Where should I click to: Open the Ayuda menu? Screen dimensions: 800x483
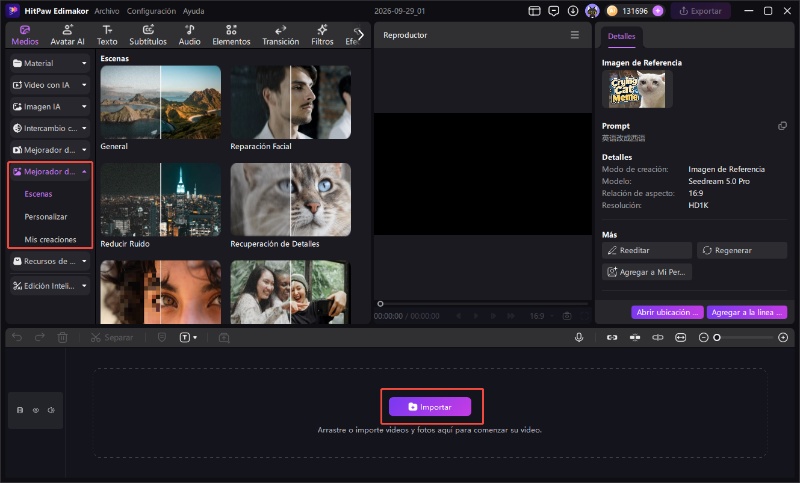click(x=193, y=11)
